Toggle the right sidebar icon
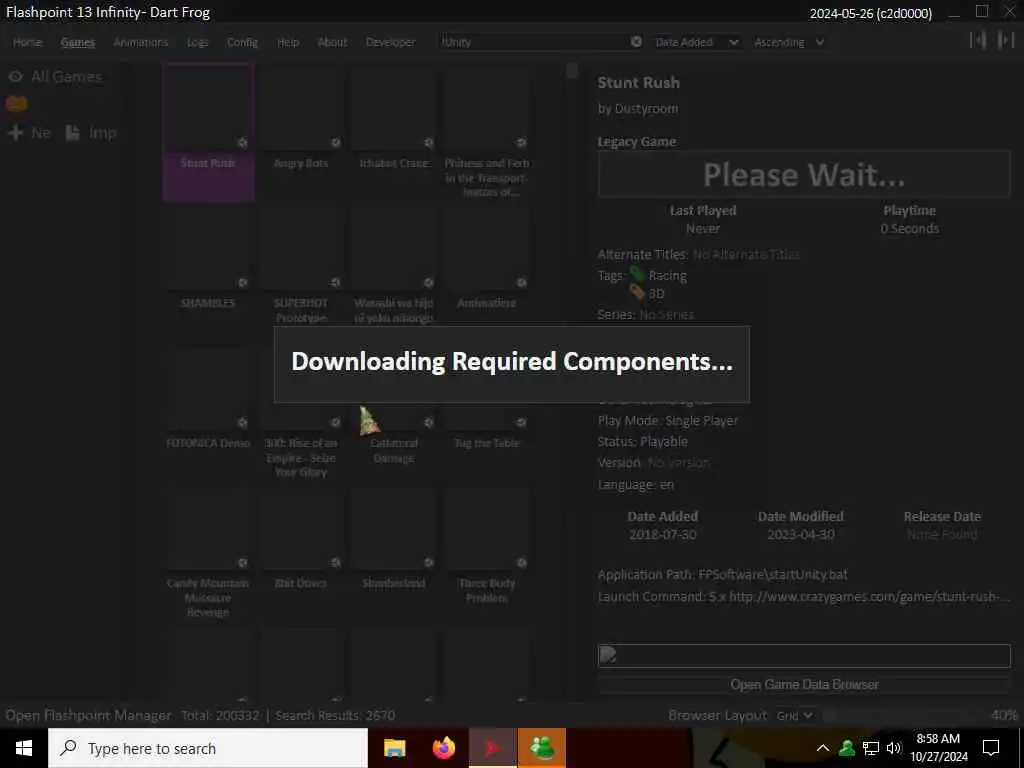 point(1006,40)
